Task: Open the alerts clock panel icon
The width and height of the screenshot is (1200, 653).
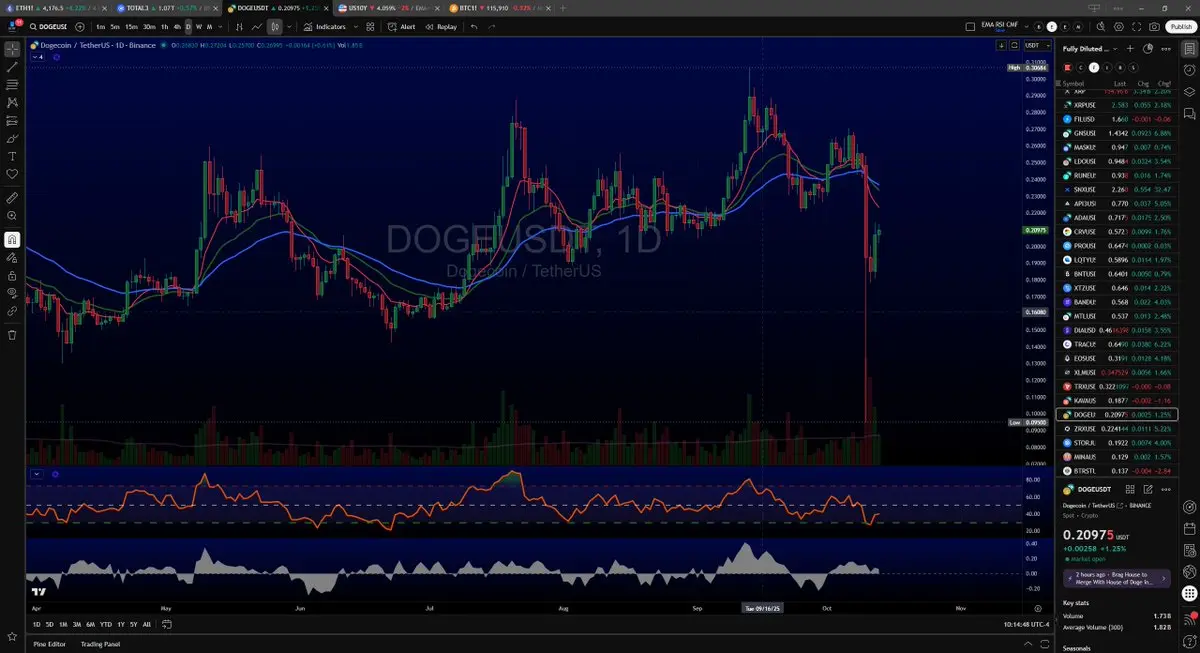Action: pos(1190,70)
